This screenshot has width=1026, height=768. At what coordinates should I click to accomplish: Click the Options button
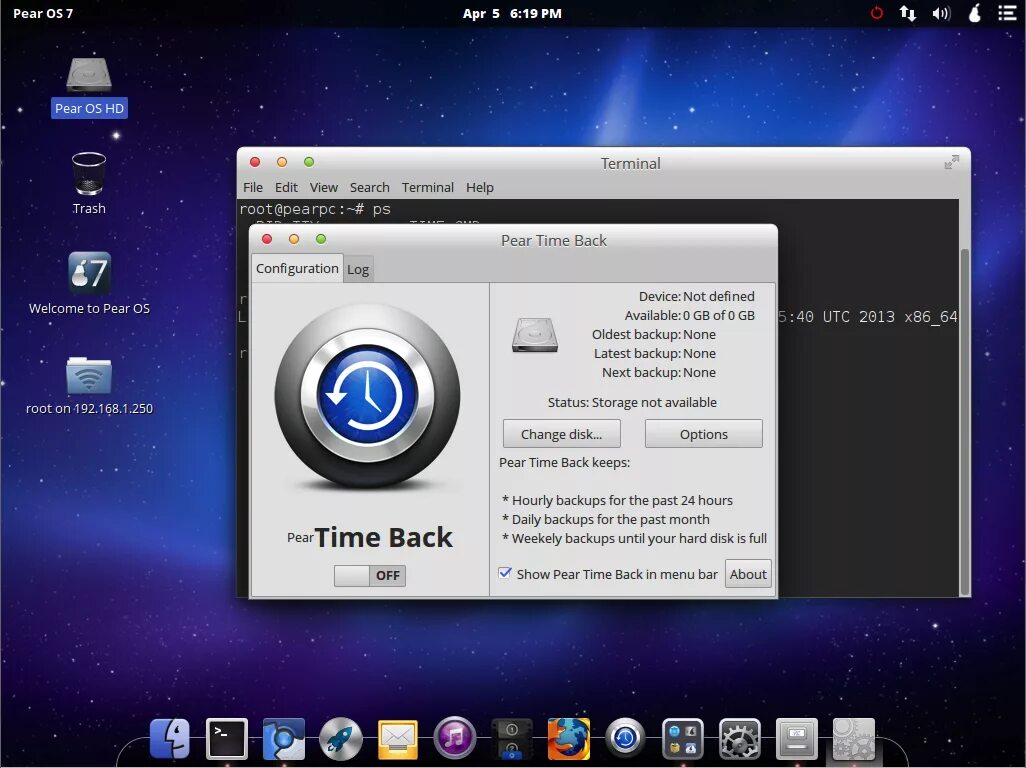click(703, 434)
